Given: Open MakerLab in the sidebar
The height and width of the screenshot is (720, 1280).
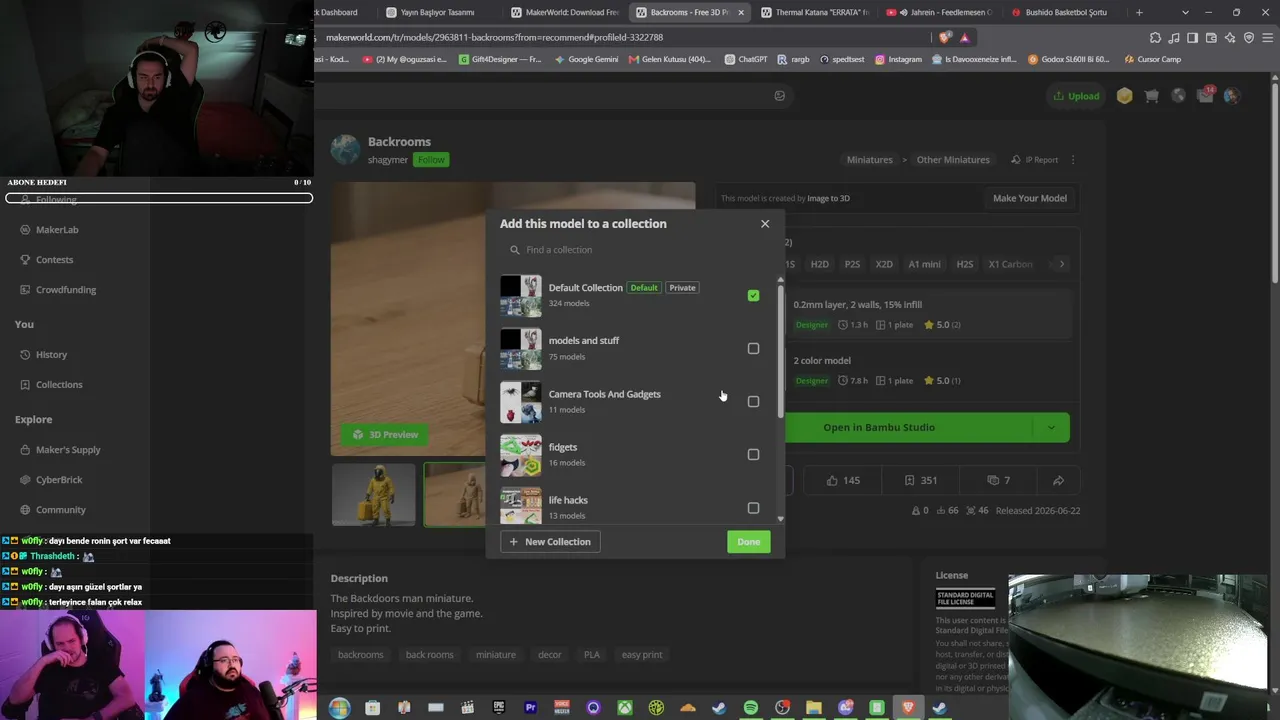Looking at the screenshot, I should coord(57,230).
